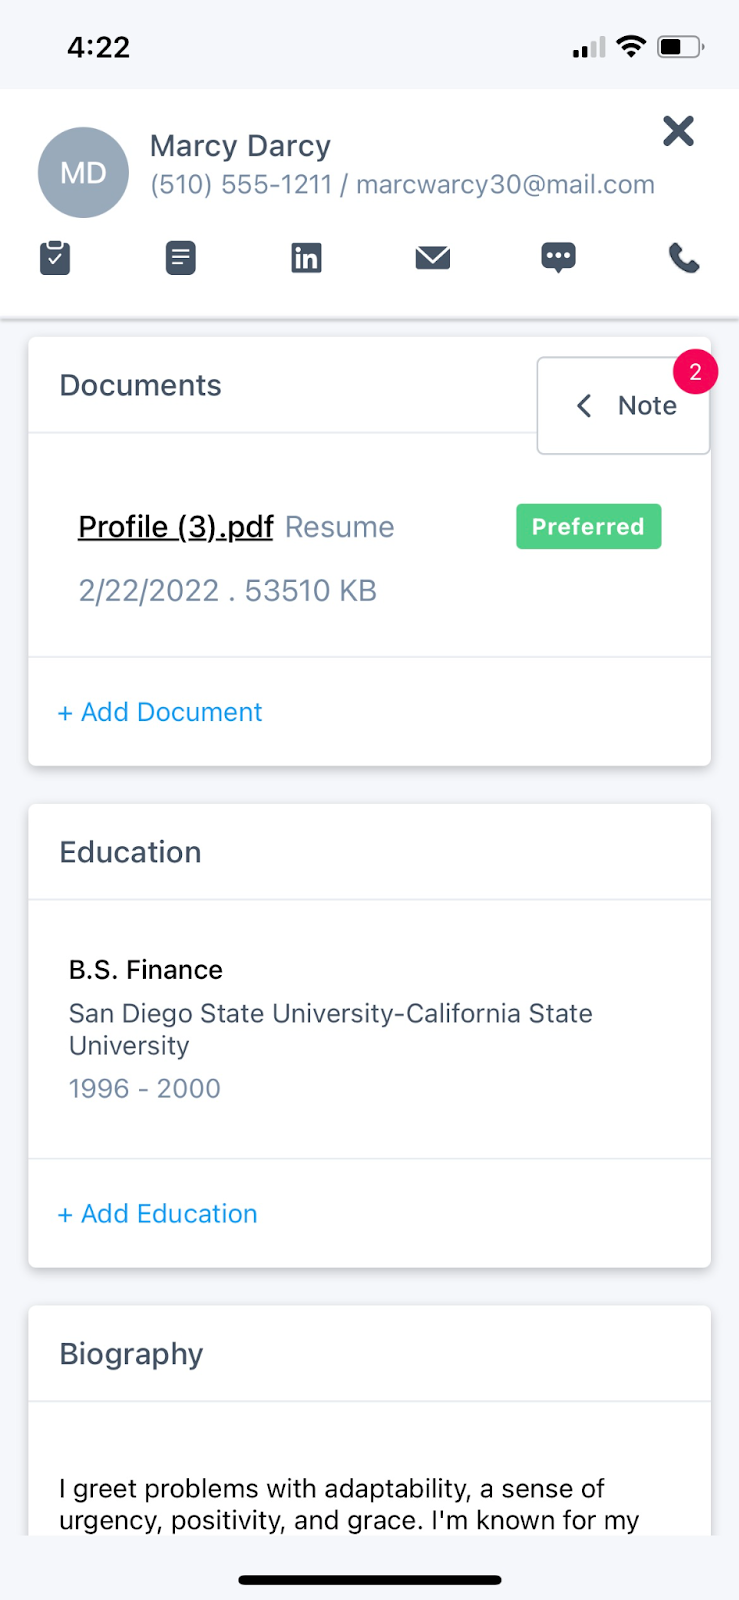Viewport: 739px width, 1600px height.
Task: Tap the text message chat icon
Action: [558, 258]
